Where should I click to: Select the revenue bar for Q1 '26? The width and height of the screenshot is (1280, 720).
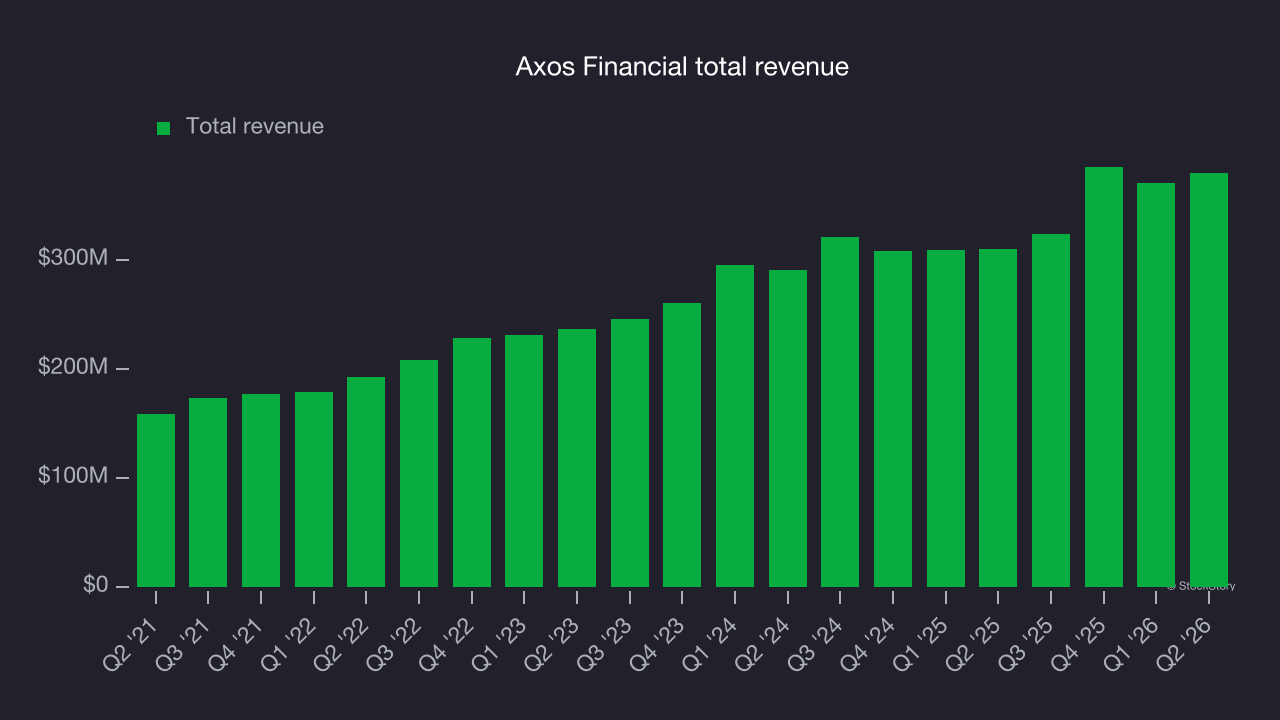(1156, 385)
